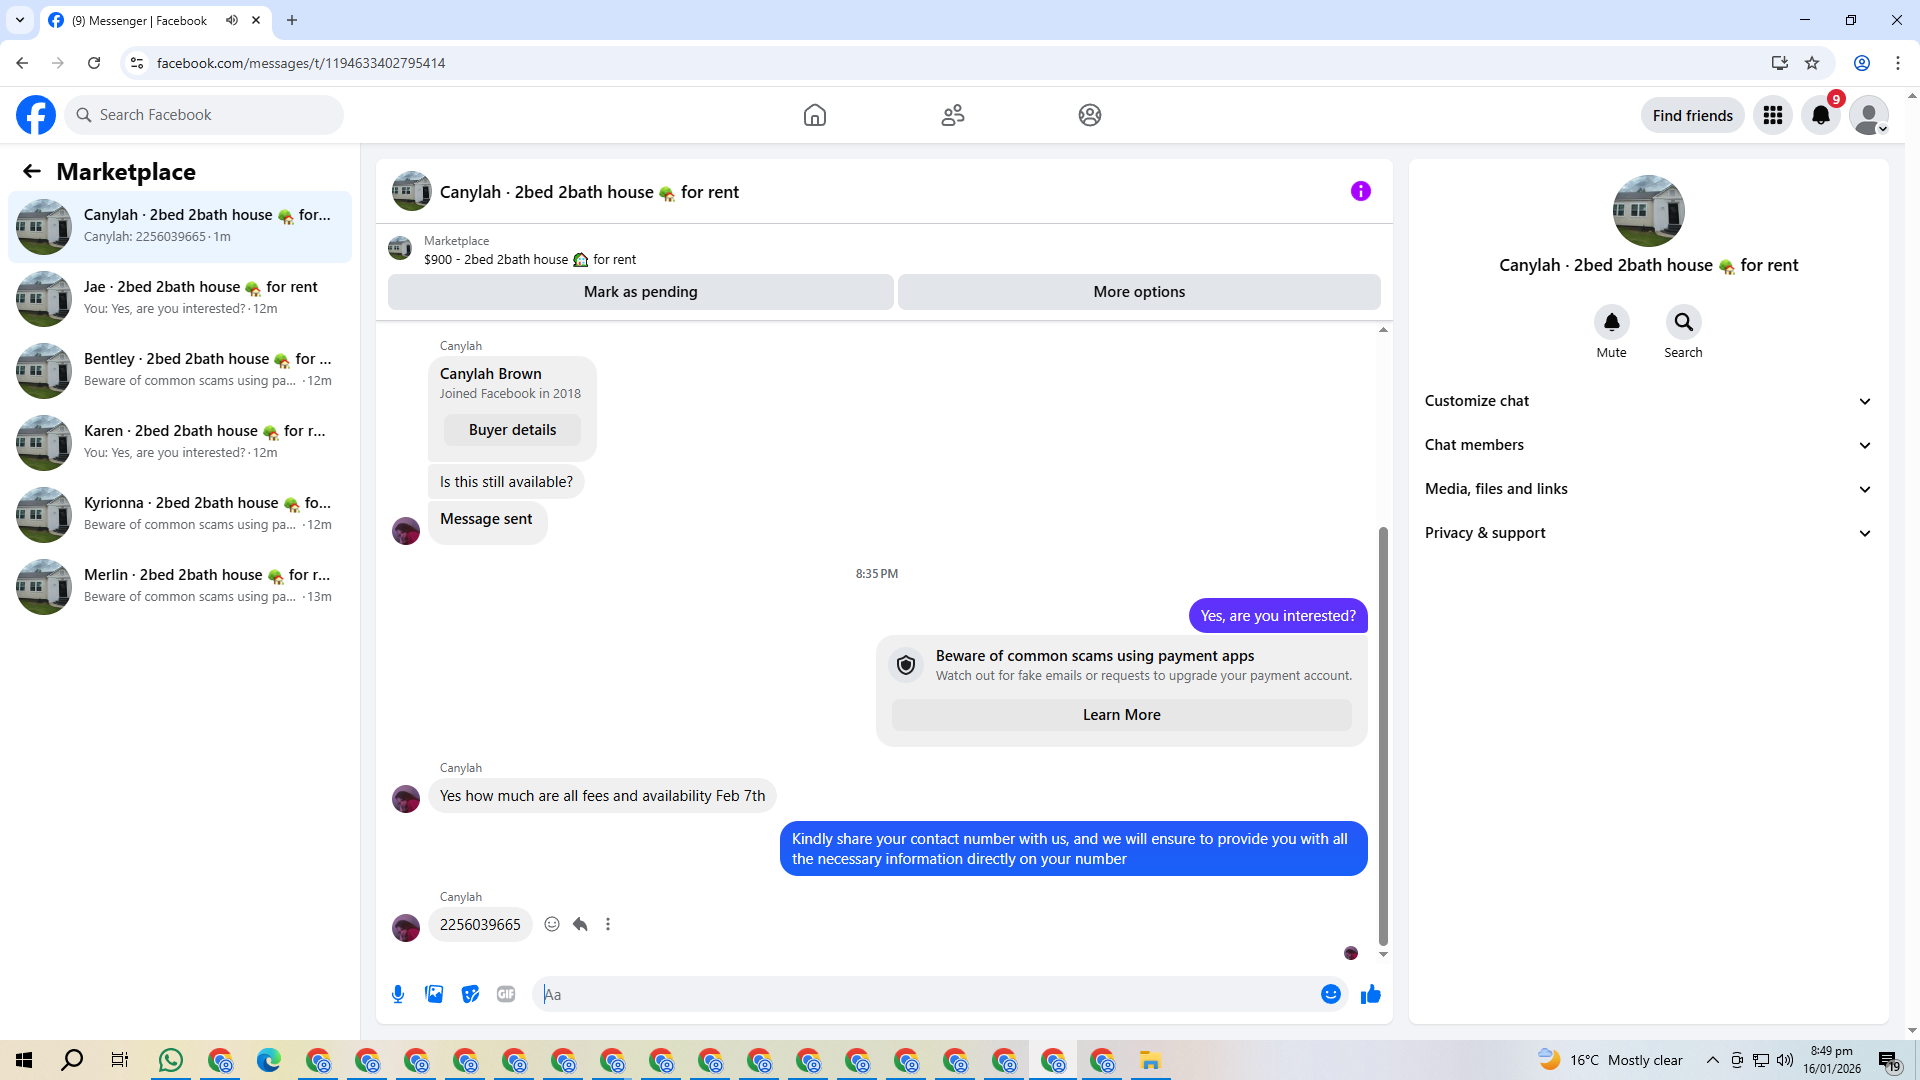The height and width of the screenshot is (1080, 1920).
Task: Attach a photo using the image icon
Action: pos(434,994)
